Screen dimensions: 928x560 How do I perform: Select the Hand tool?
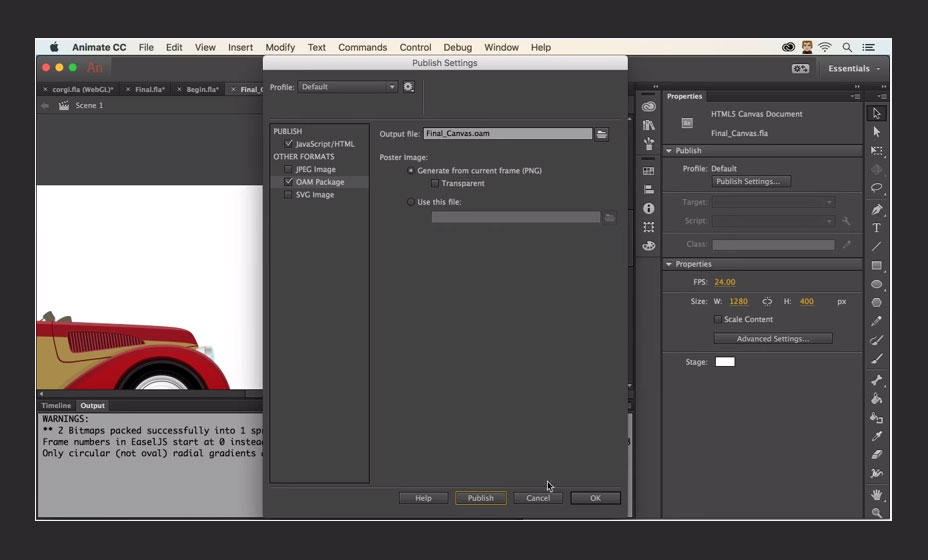pos(877,494)
